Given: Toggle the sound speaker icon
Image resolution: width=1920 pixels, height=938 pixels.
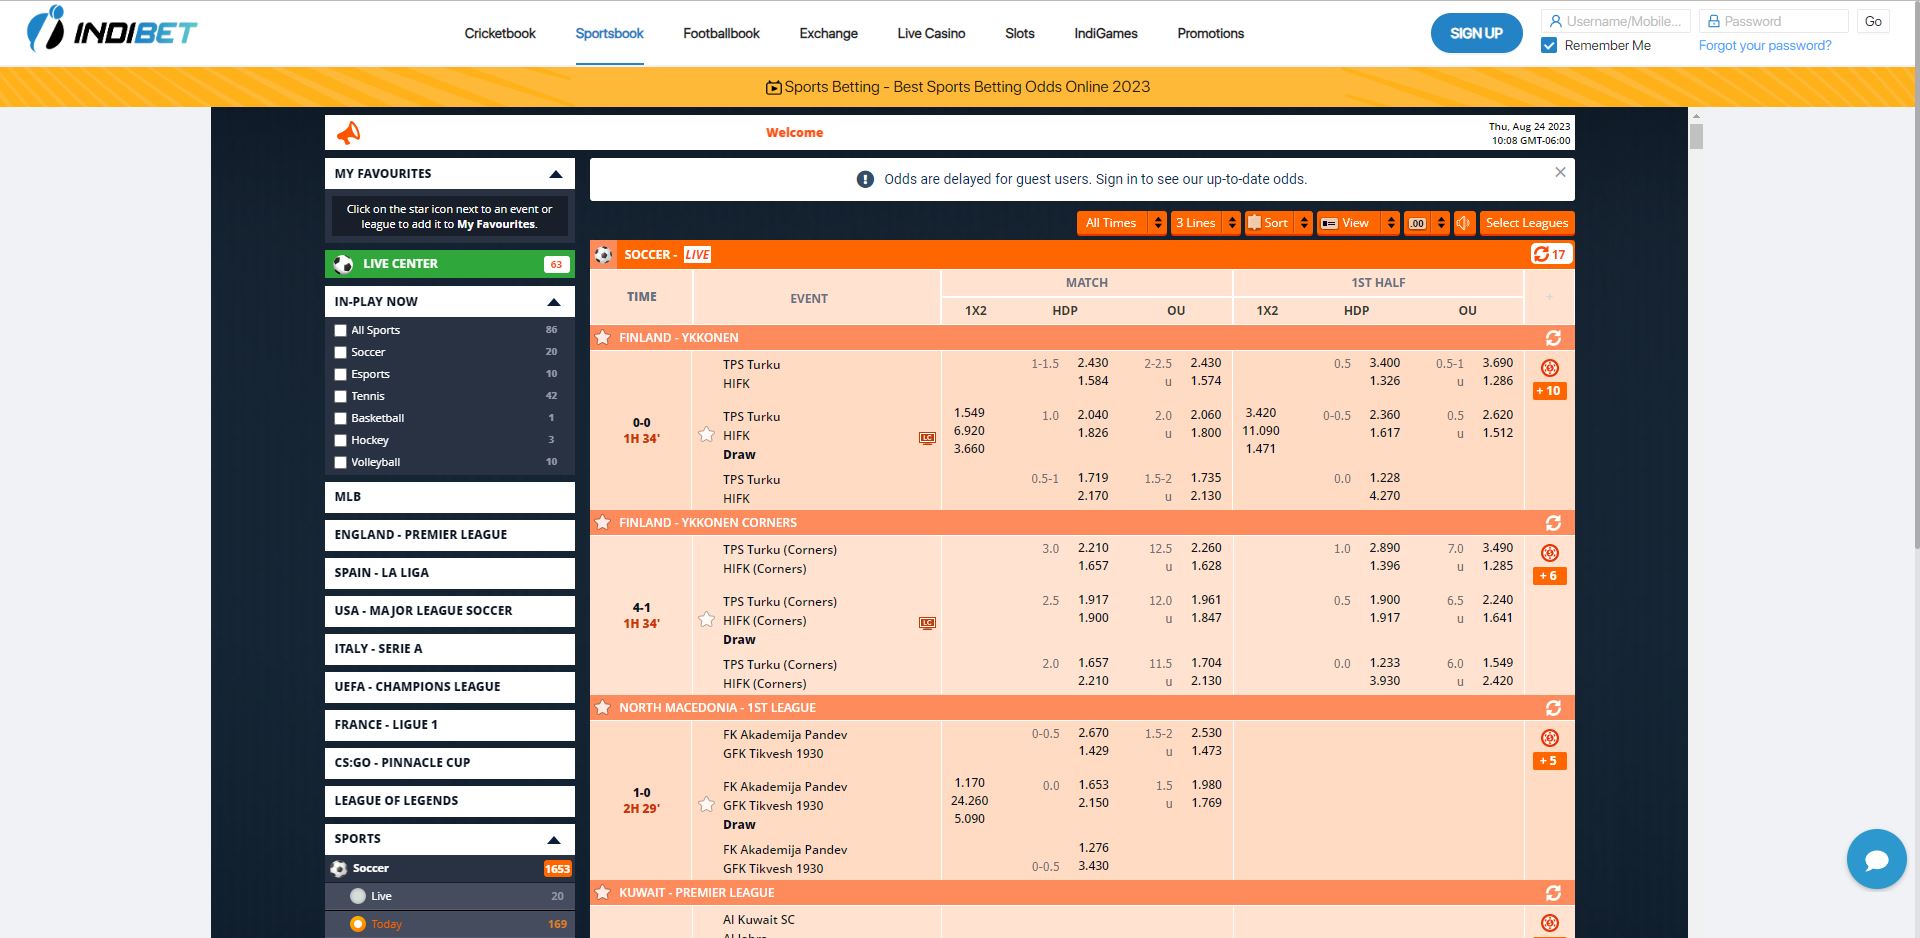Looking at the screenshot, I should pyautogui.click(x=1463, y=223).
